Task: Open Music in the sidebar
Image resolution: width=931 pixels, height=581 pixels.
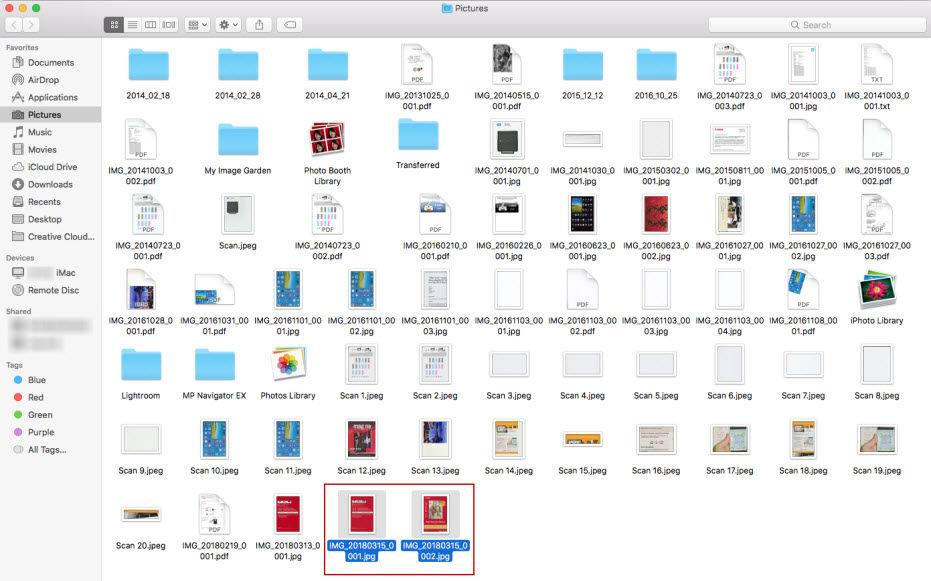Action: tap(50, 132)
